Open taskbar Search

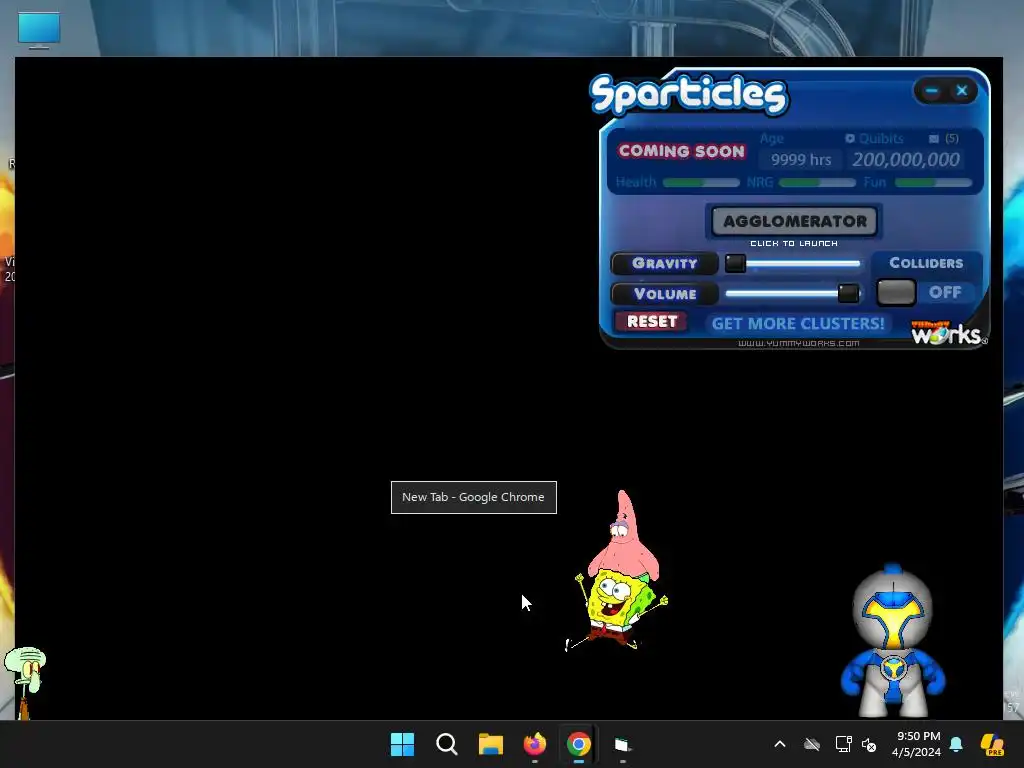click(x=447, y=744)
